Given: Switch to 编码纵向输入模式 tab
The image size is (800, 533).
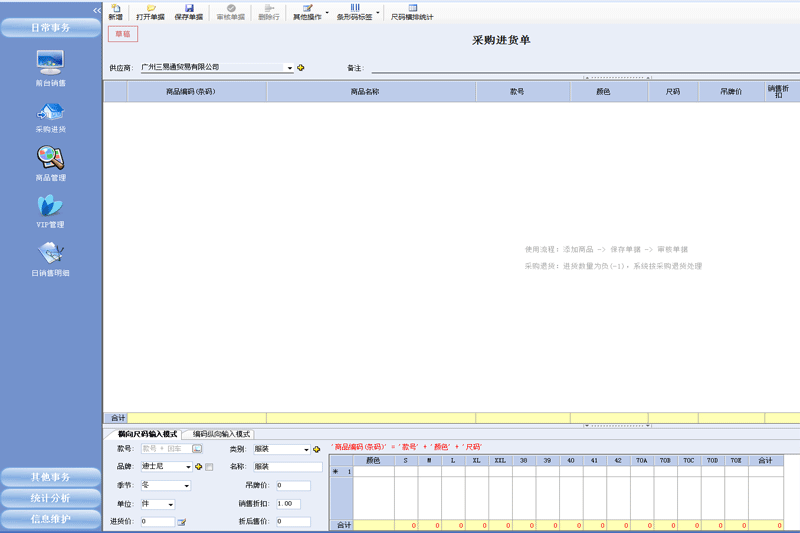Looking at the screenshot, I should 221,434.
